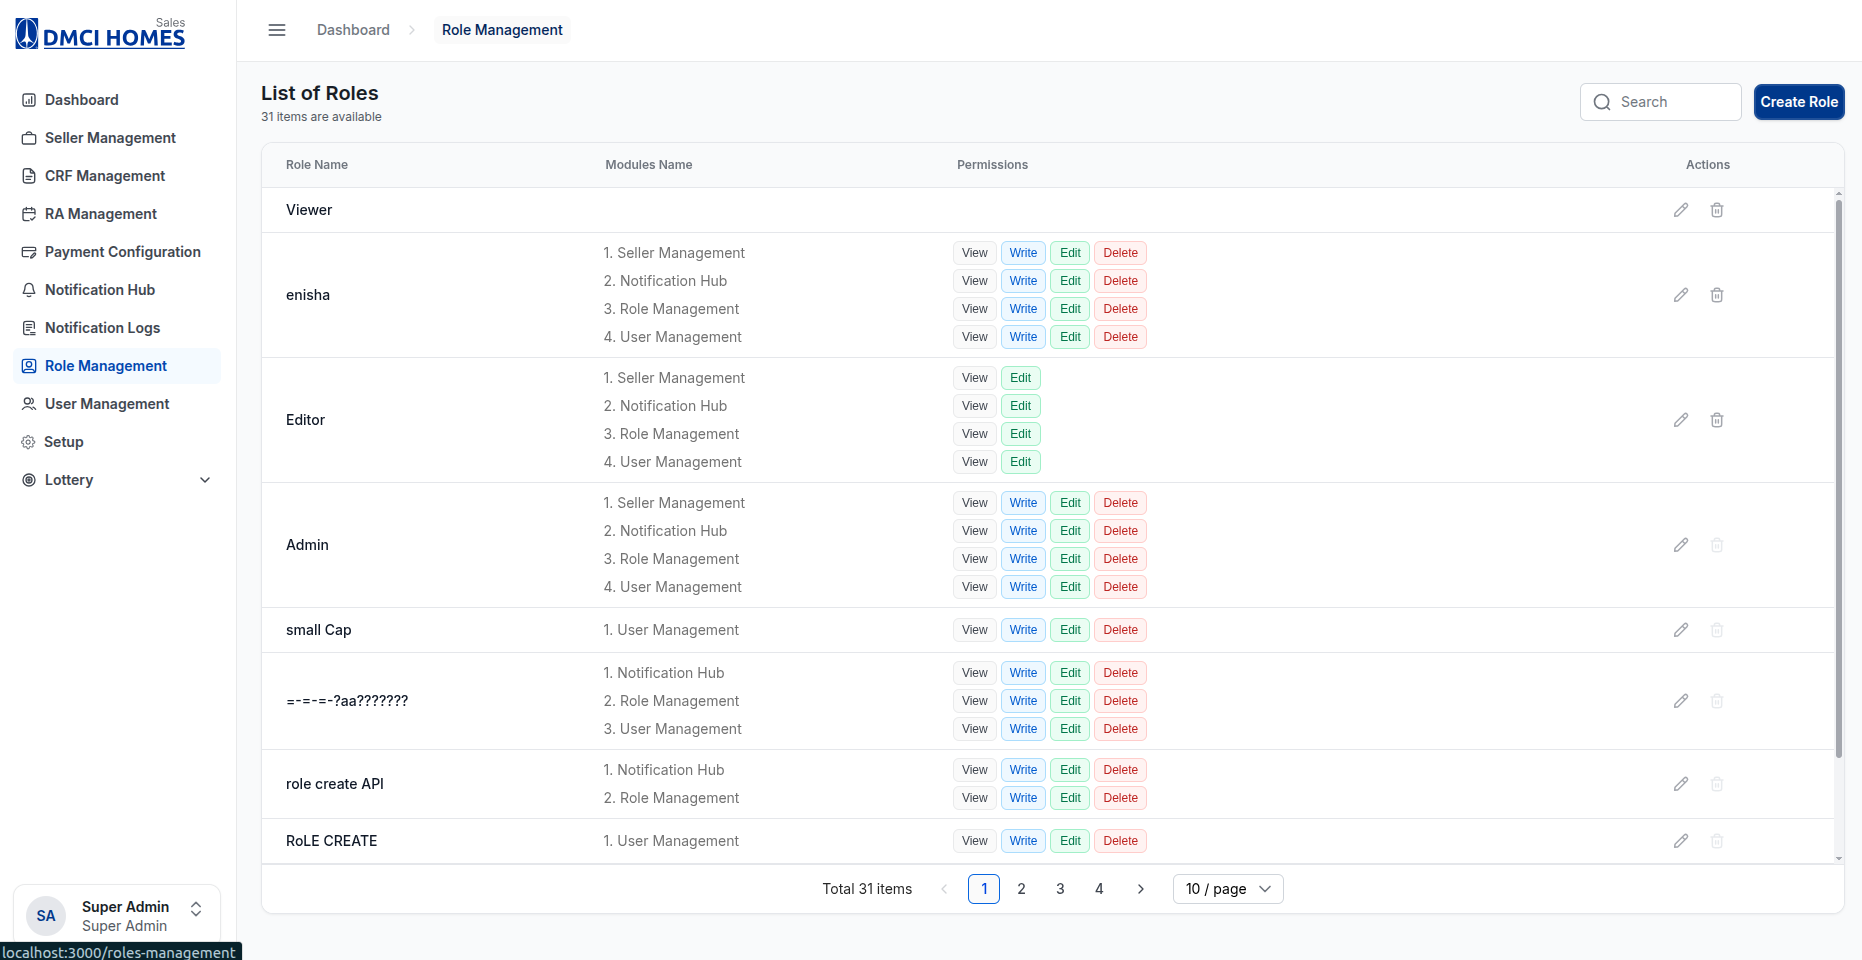Screen dimensions: 1862x960
Task: Go to page 3 of roles
Action: [1060, 889]
